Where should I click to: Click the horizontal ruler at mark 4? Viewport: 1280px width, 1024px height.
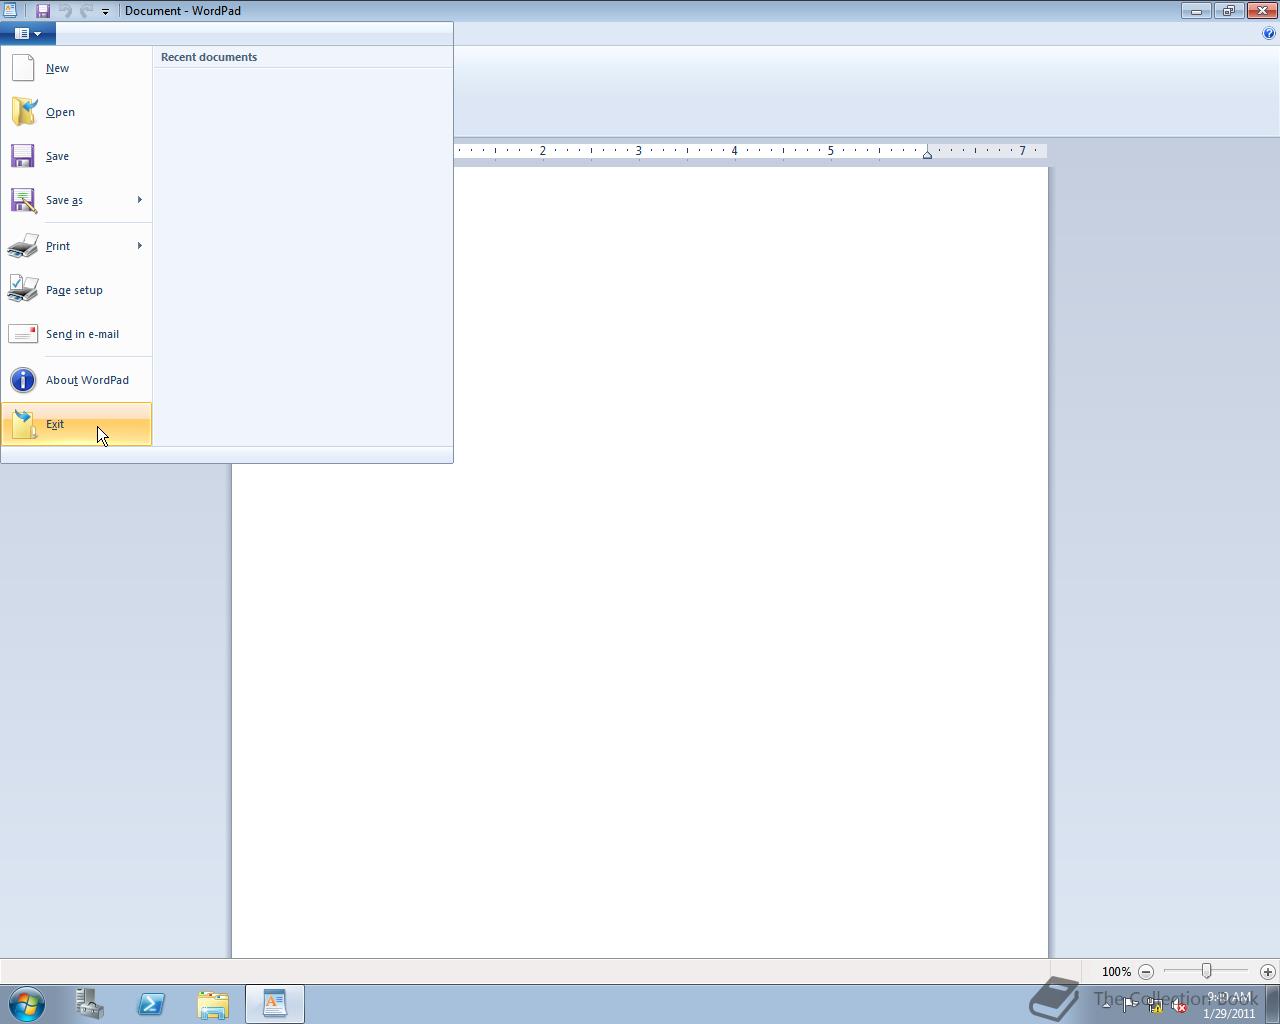(734, 151)
